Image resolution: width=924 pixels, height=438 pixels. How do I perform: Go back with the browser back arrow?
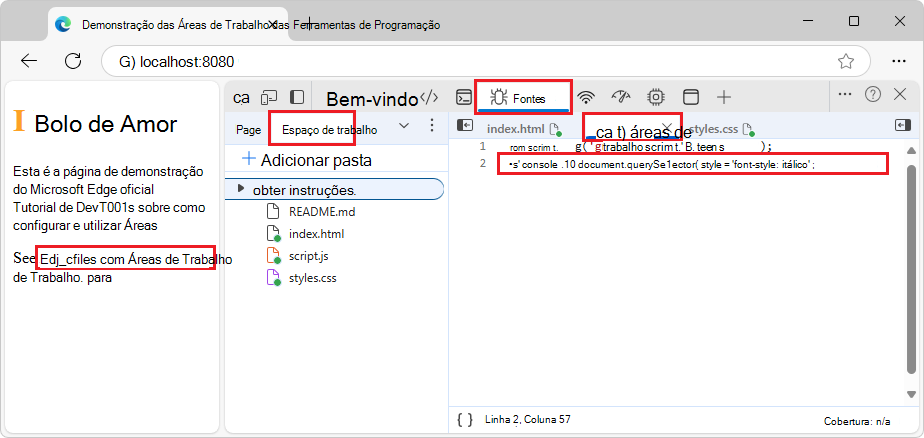pos(29,61)
